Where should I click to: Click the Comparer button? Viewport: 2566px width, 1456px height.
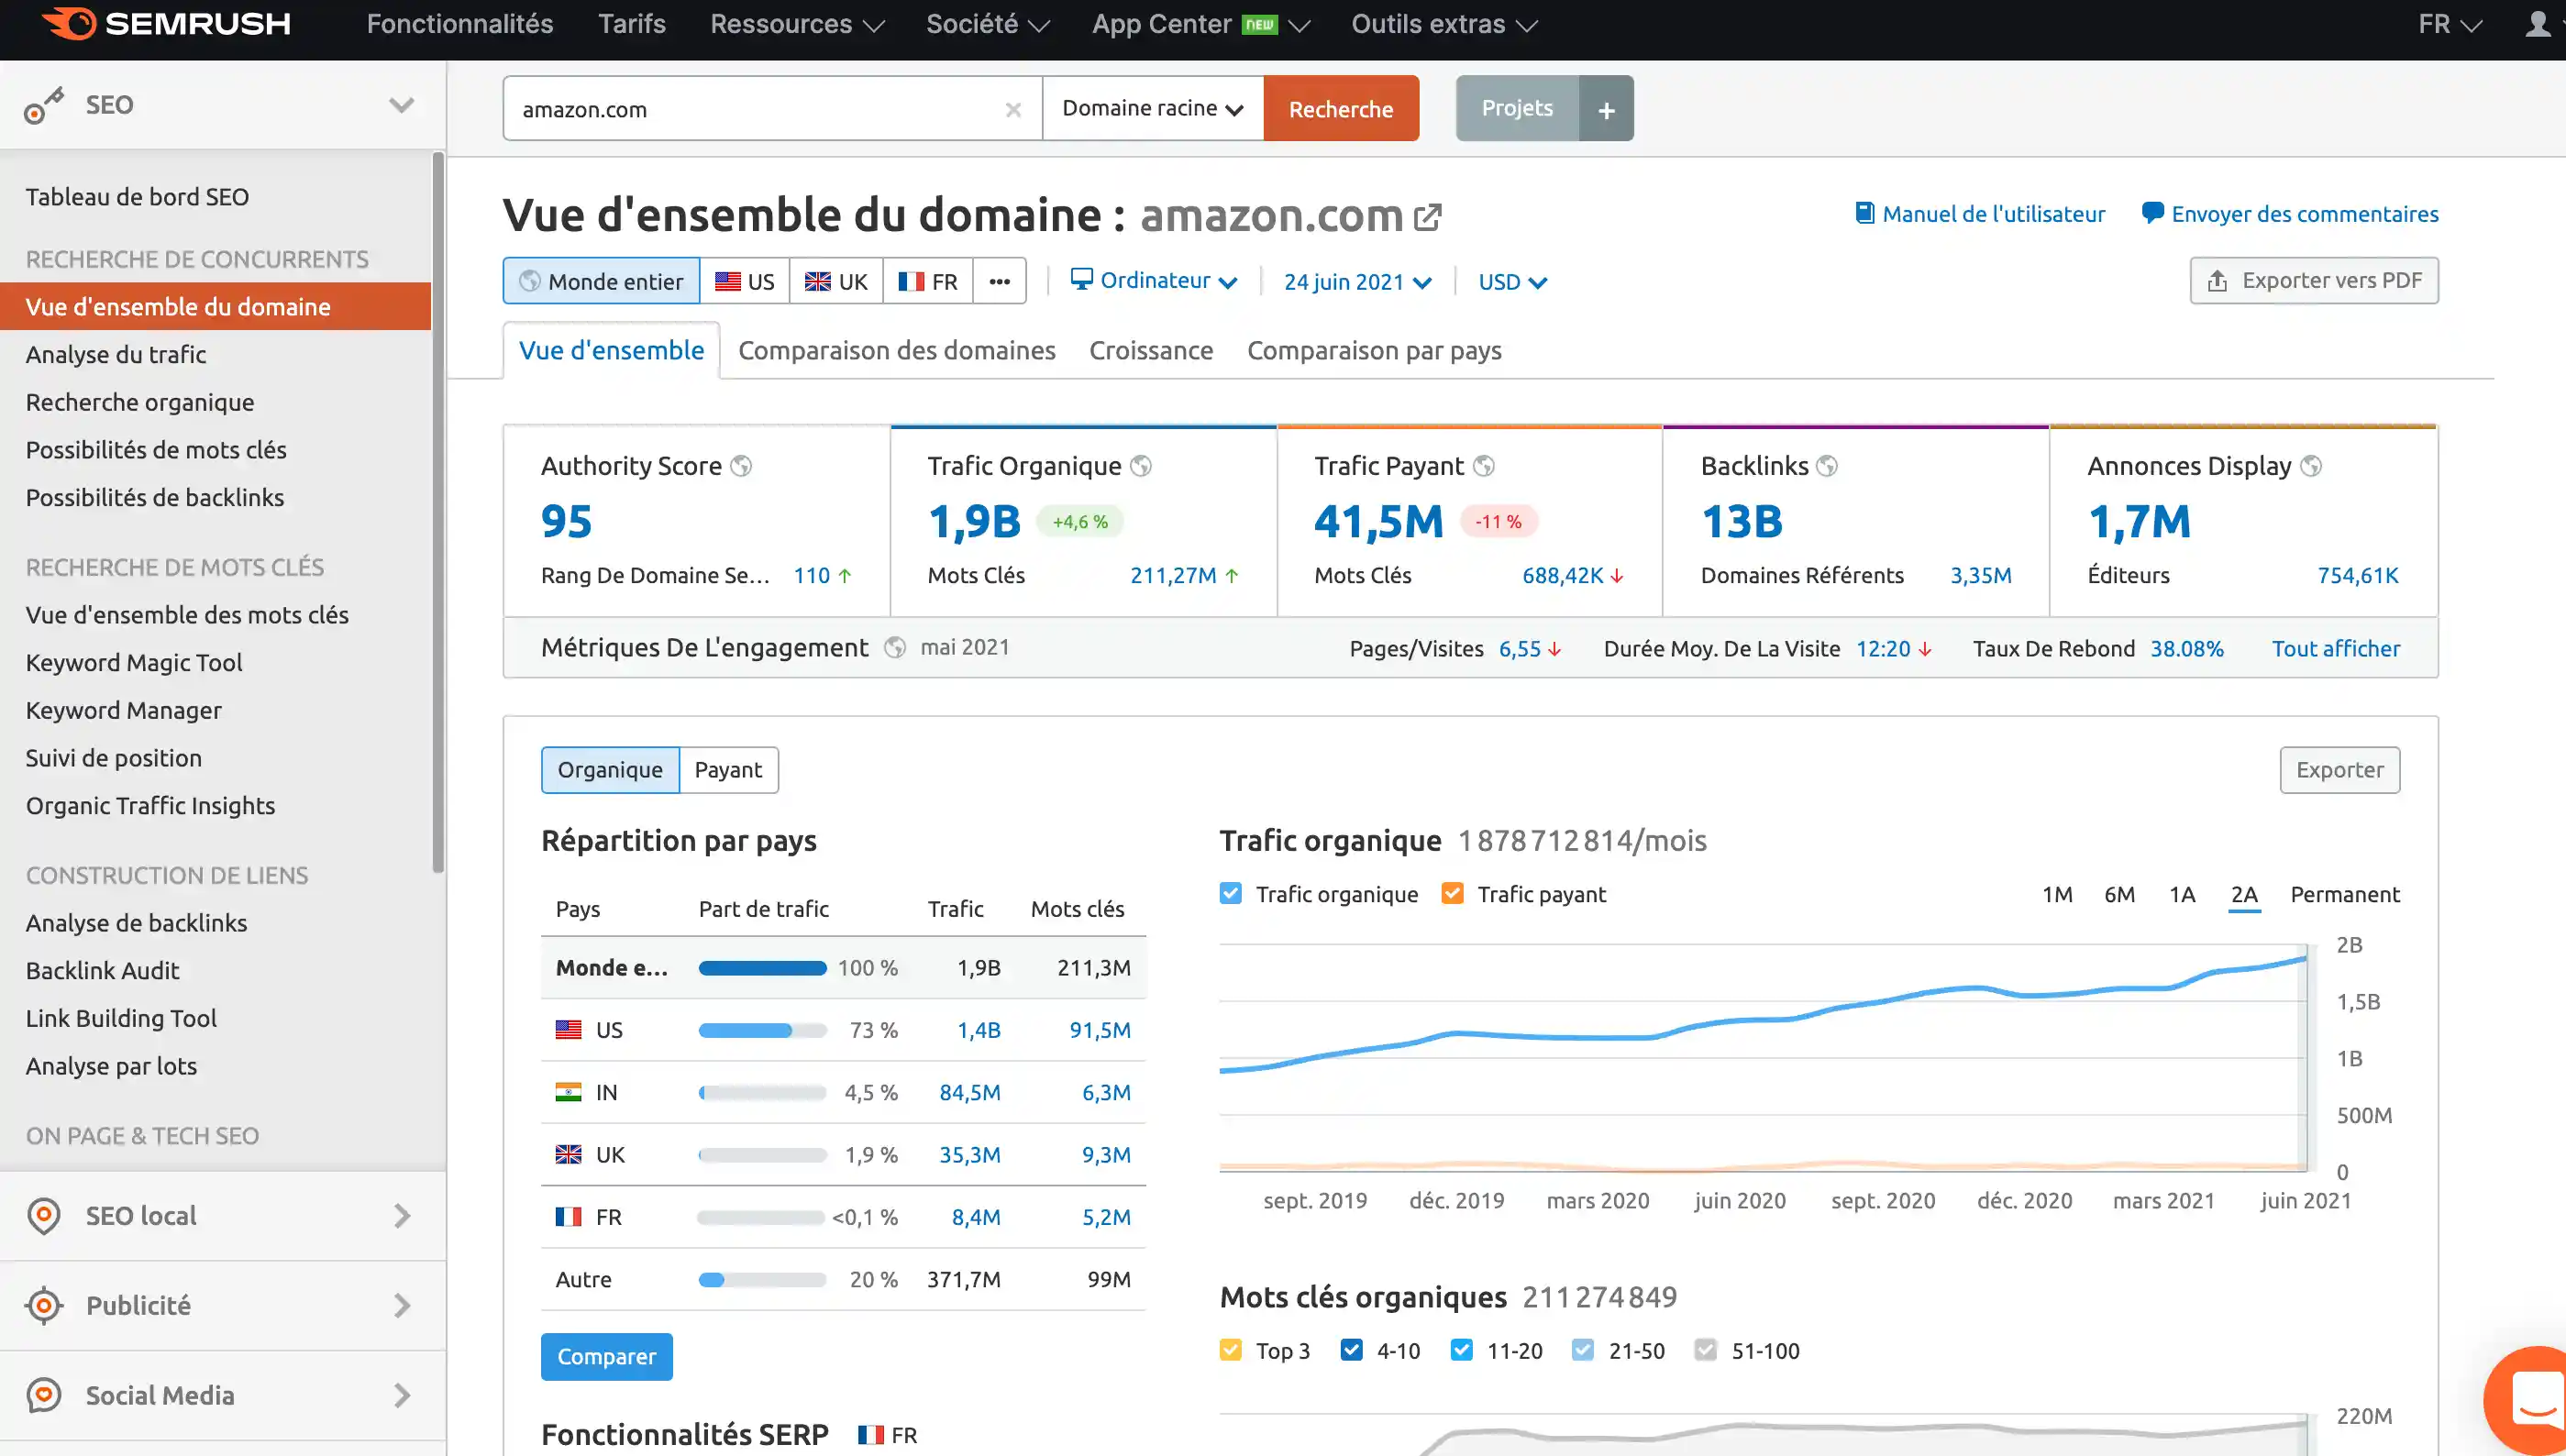pyautogui.click(x=607, y=1357)
